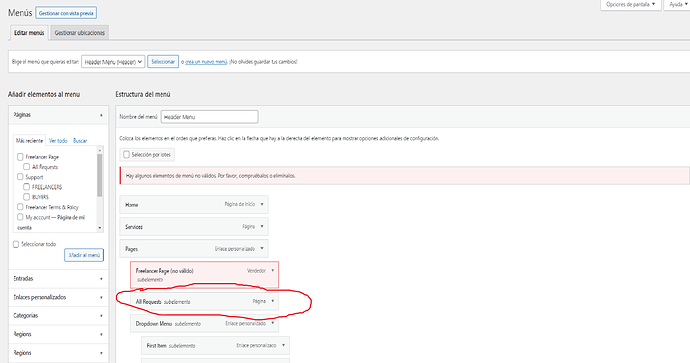Expand the Services menu item arrow
The width and height of the screenshot is (690, 363).
pos(262,227)
